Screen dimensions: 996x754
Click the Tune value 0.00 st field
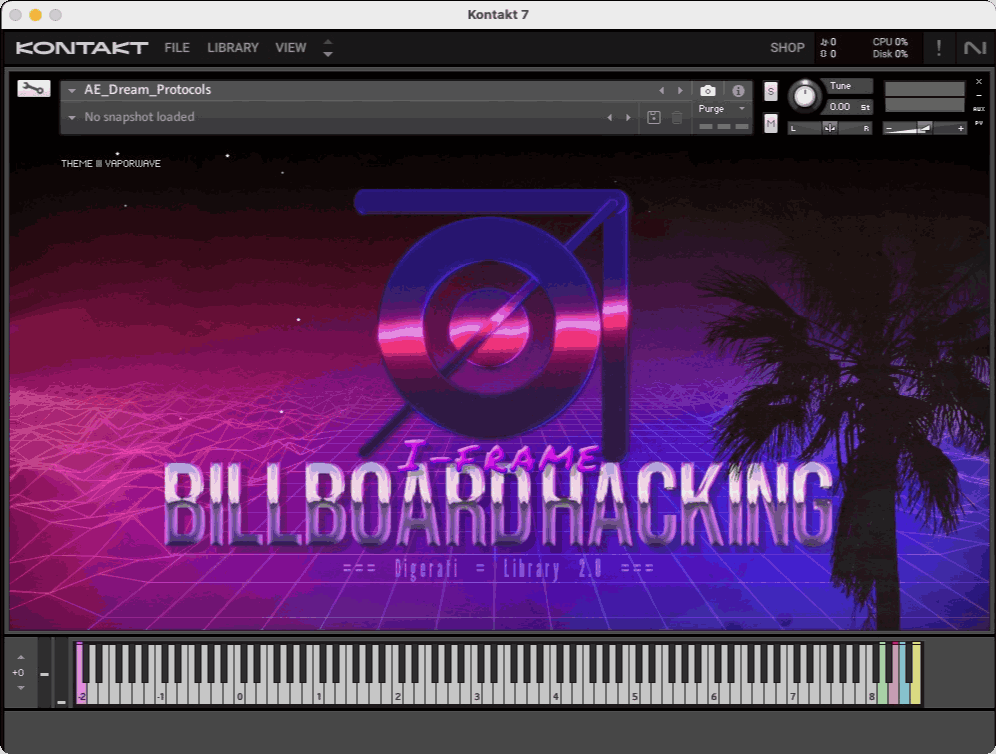(849, 107)
